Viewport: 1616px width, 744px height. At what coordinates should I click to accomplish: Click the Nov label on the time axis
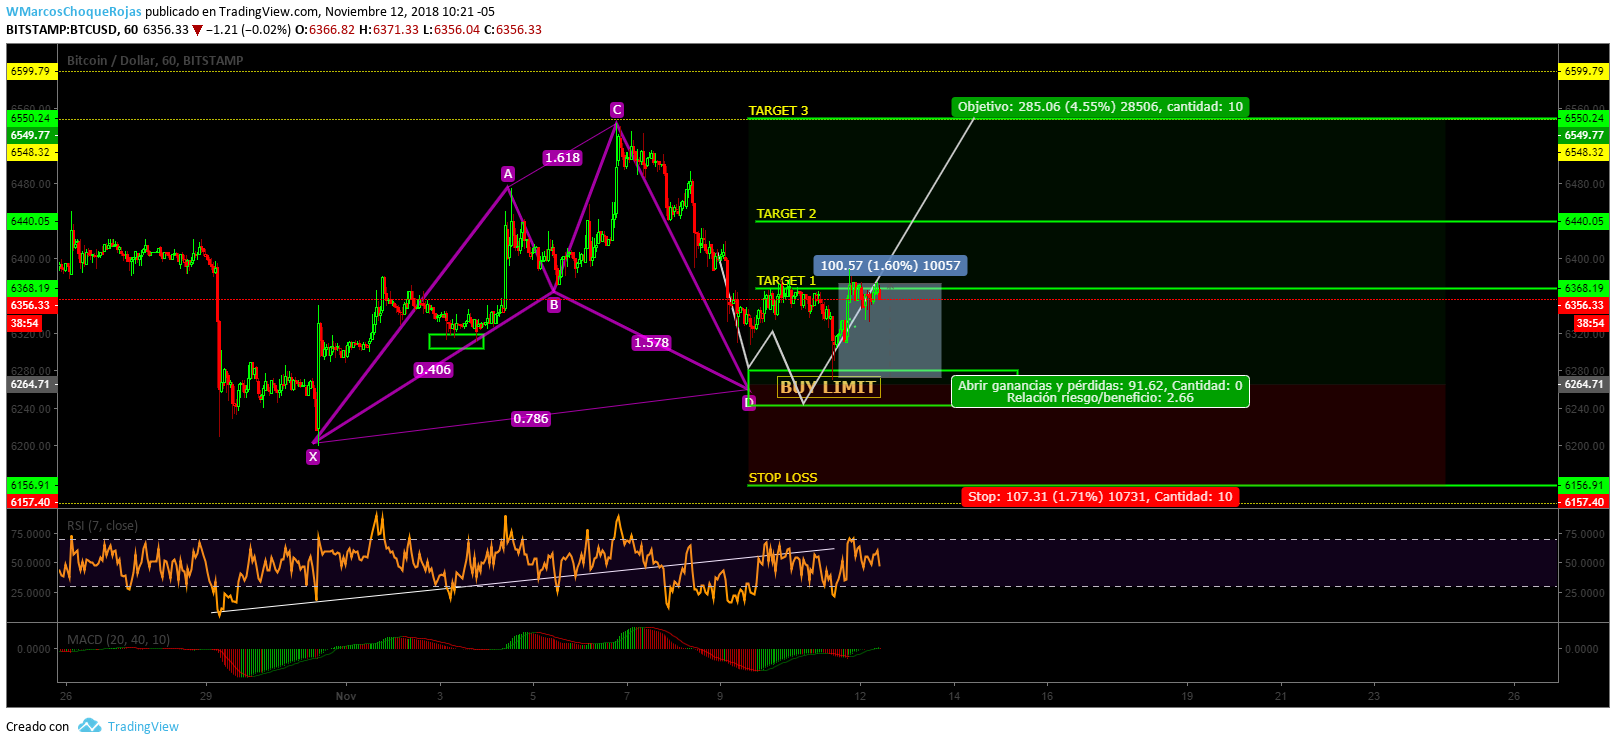coord(346,696)
